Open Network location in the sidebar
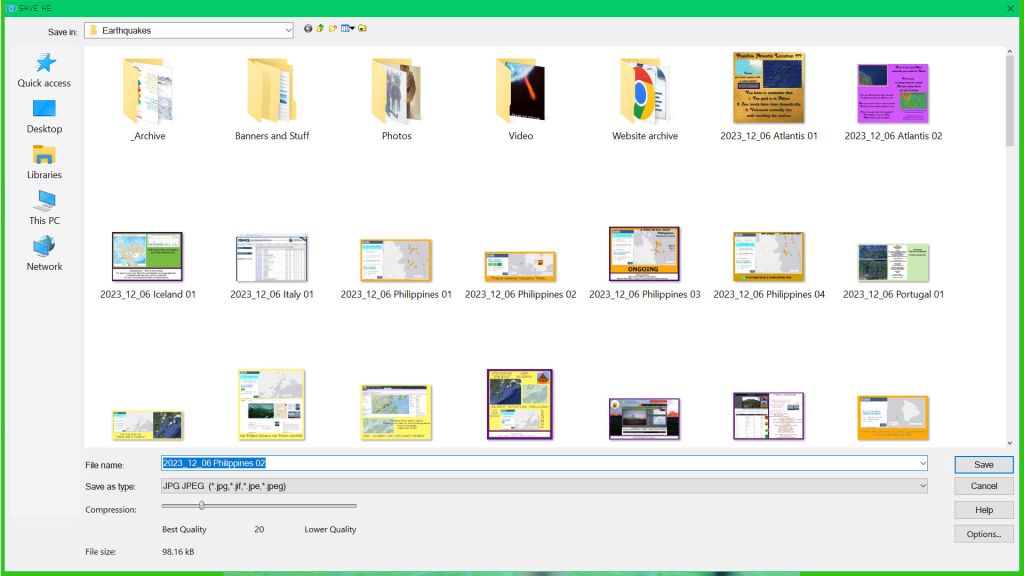 (x=44, y=253)
